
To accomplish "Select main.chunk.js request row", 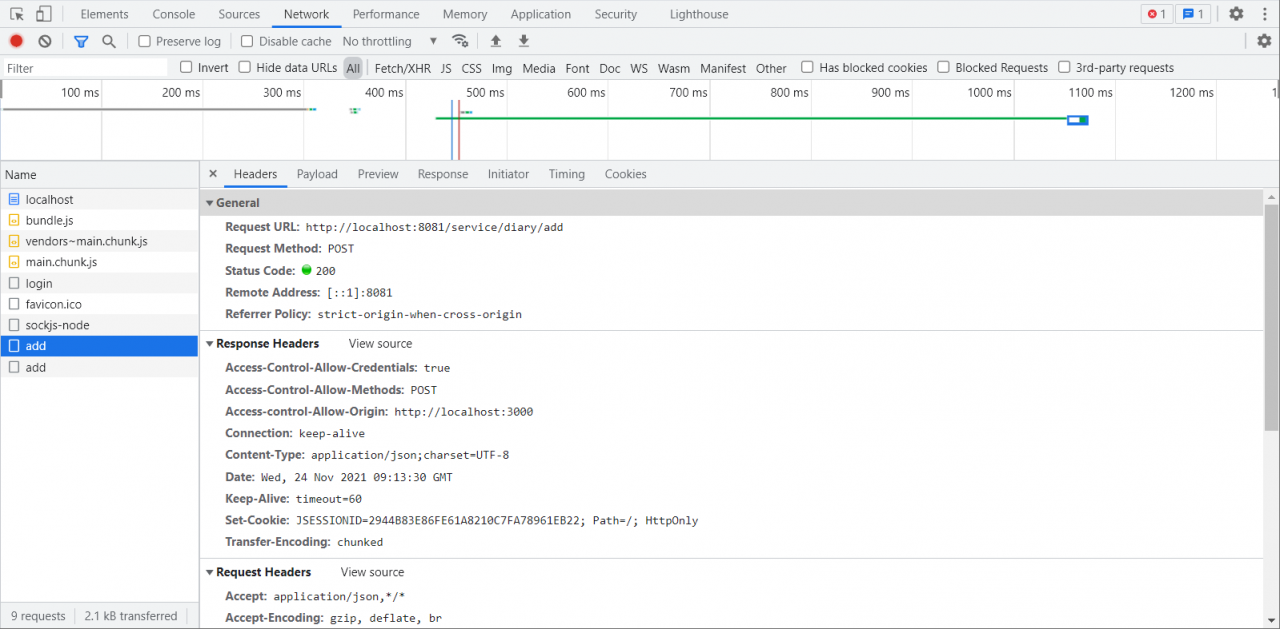I will pos(100,262).
